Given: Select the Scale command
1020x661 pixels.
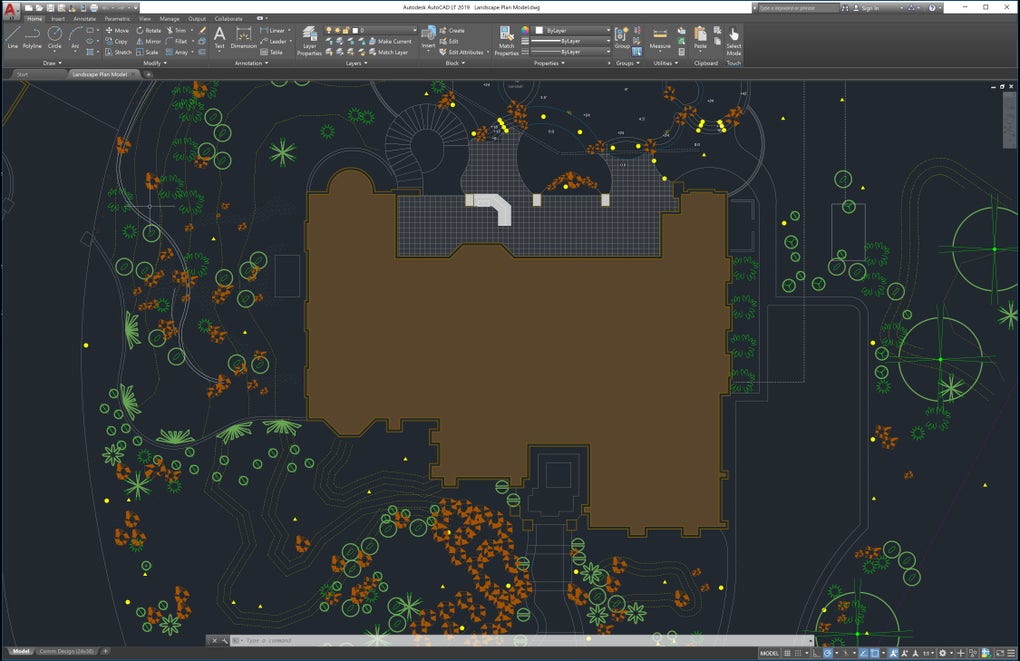Looking at the screenshot, I should click(x=147, y=52).
